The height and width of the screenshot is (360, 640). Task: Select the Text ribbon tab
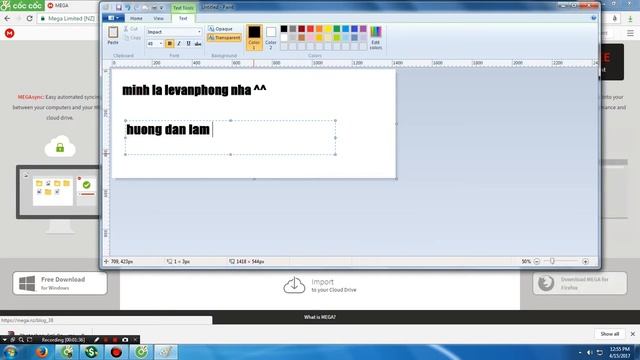coord(183,18)
